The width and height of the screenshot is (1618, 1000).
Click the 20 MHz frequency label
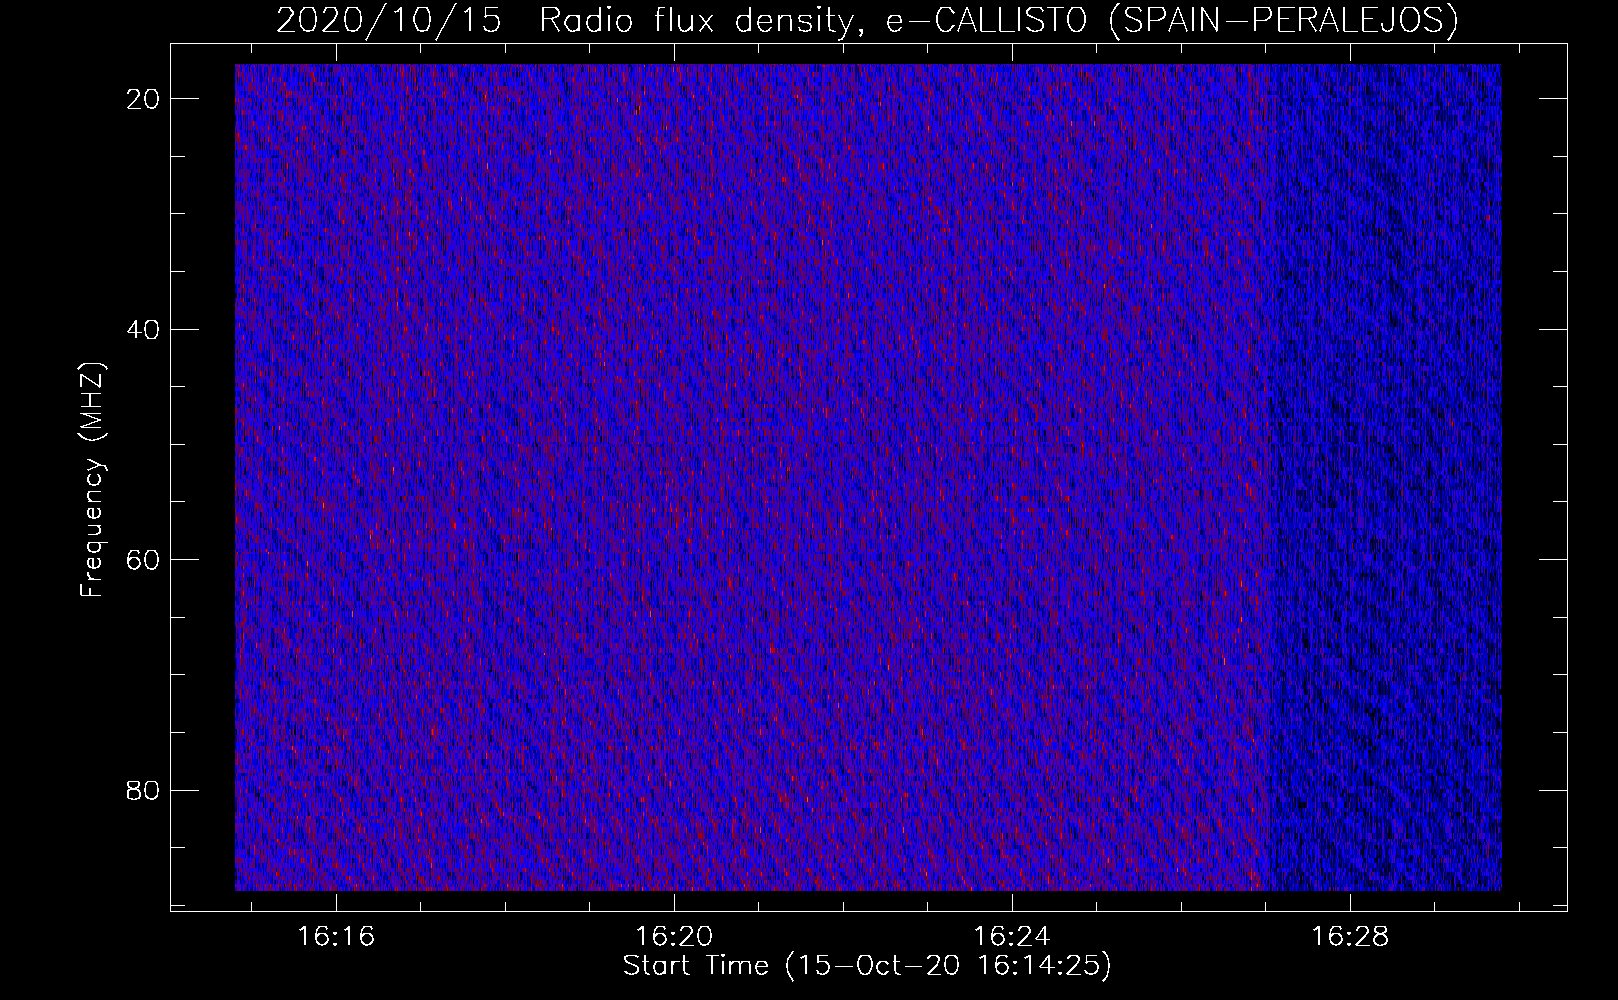click(x=145, y=98)
